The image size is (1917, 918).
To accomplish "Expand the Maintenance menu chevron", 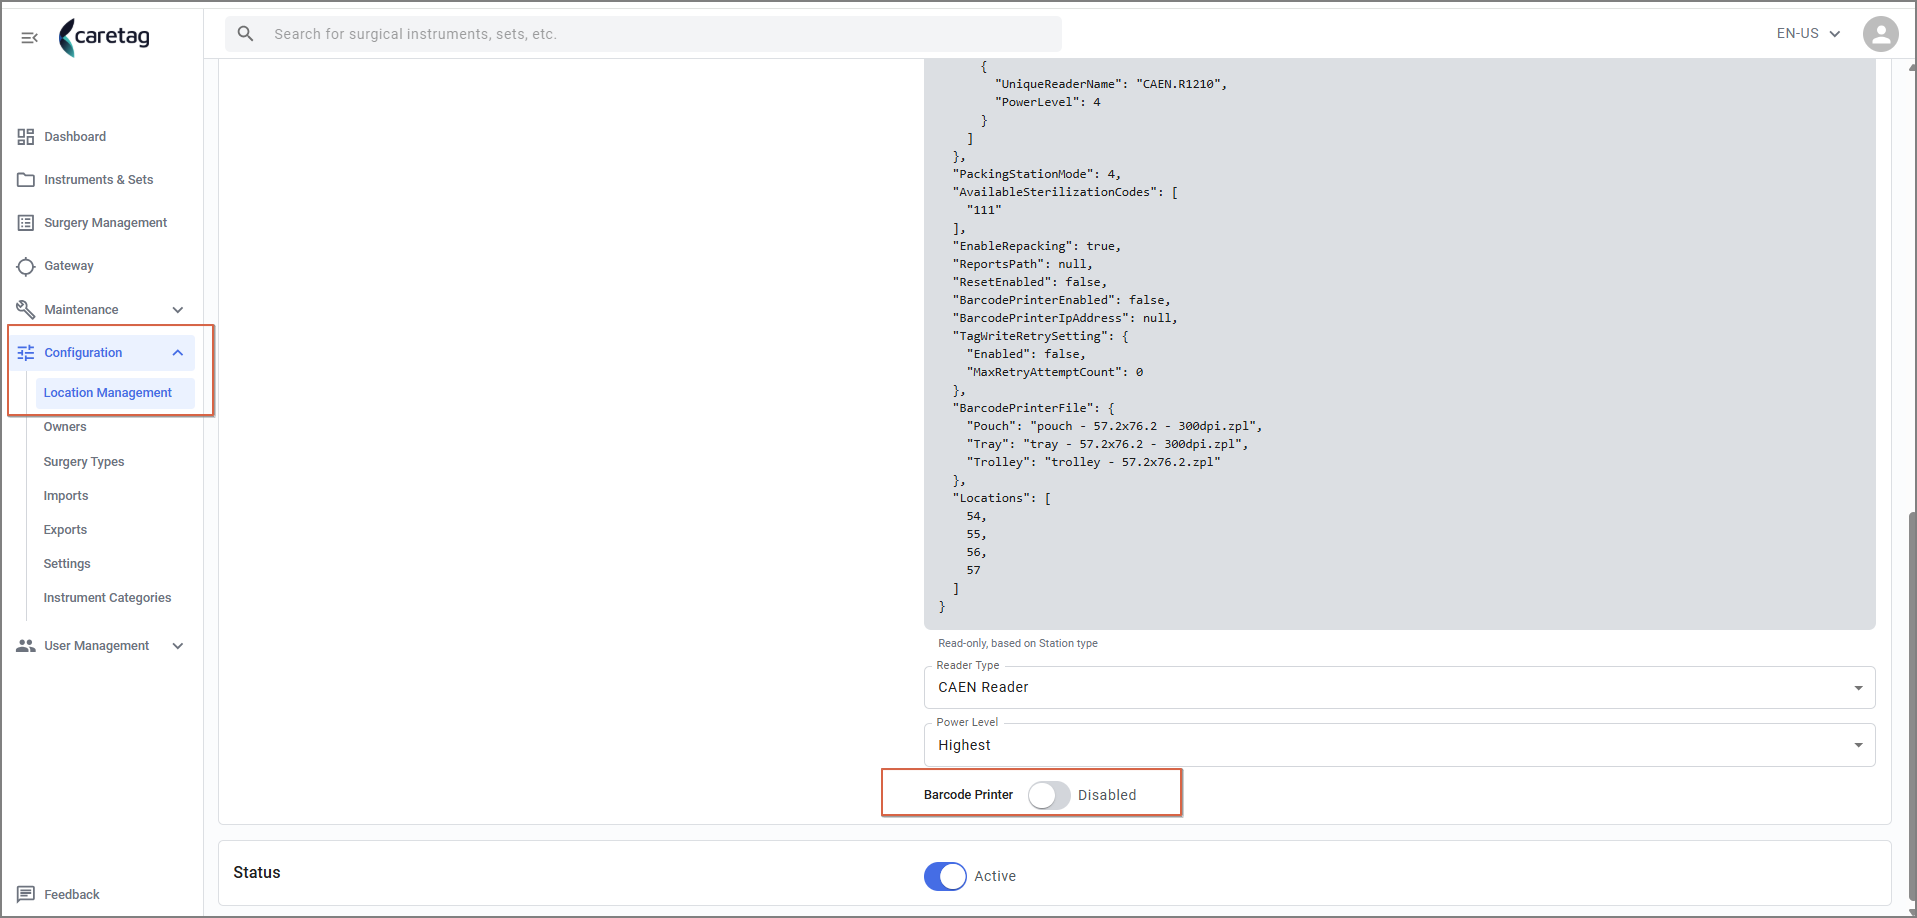I will click(178, 310).
